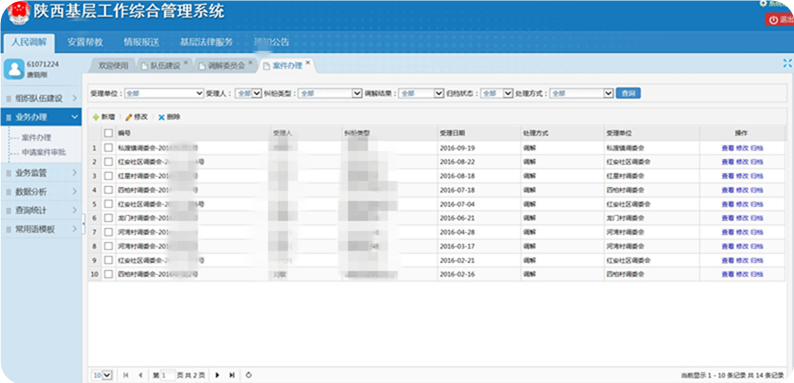Screen dimensions: 794x383
Task: Go to previous page of records
Action: pyautogui.click(x=140, y=375)
